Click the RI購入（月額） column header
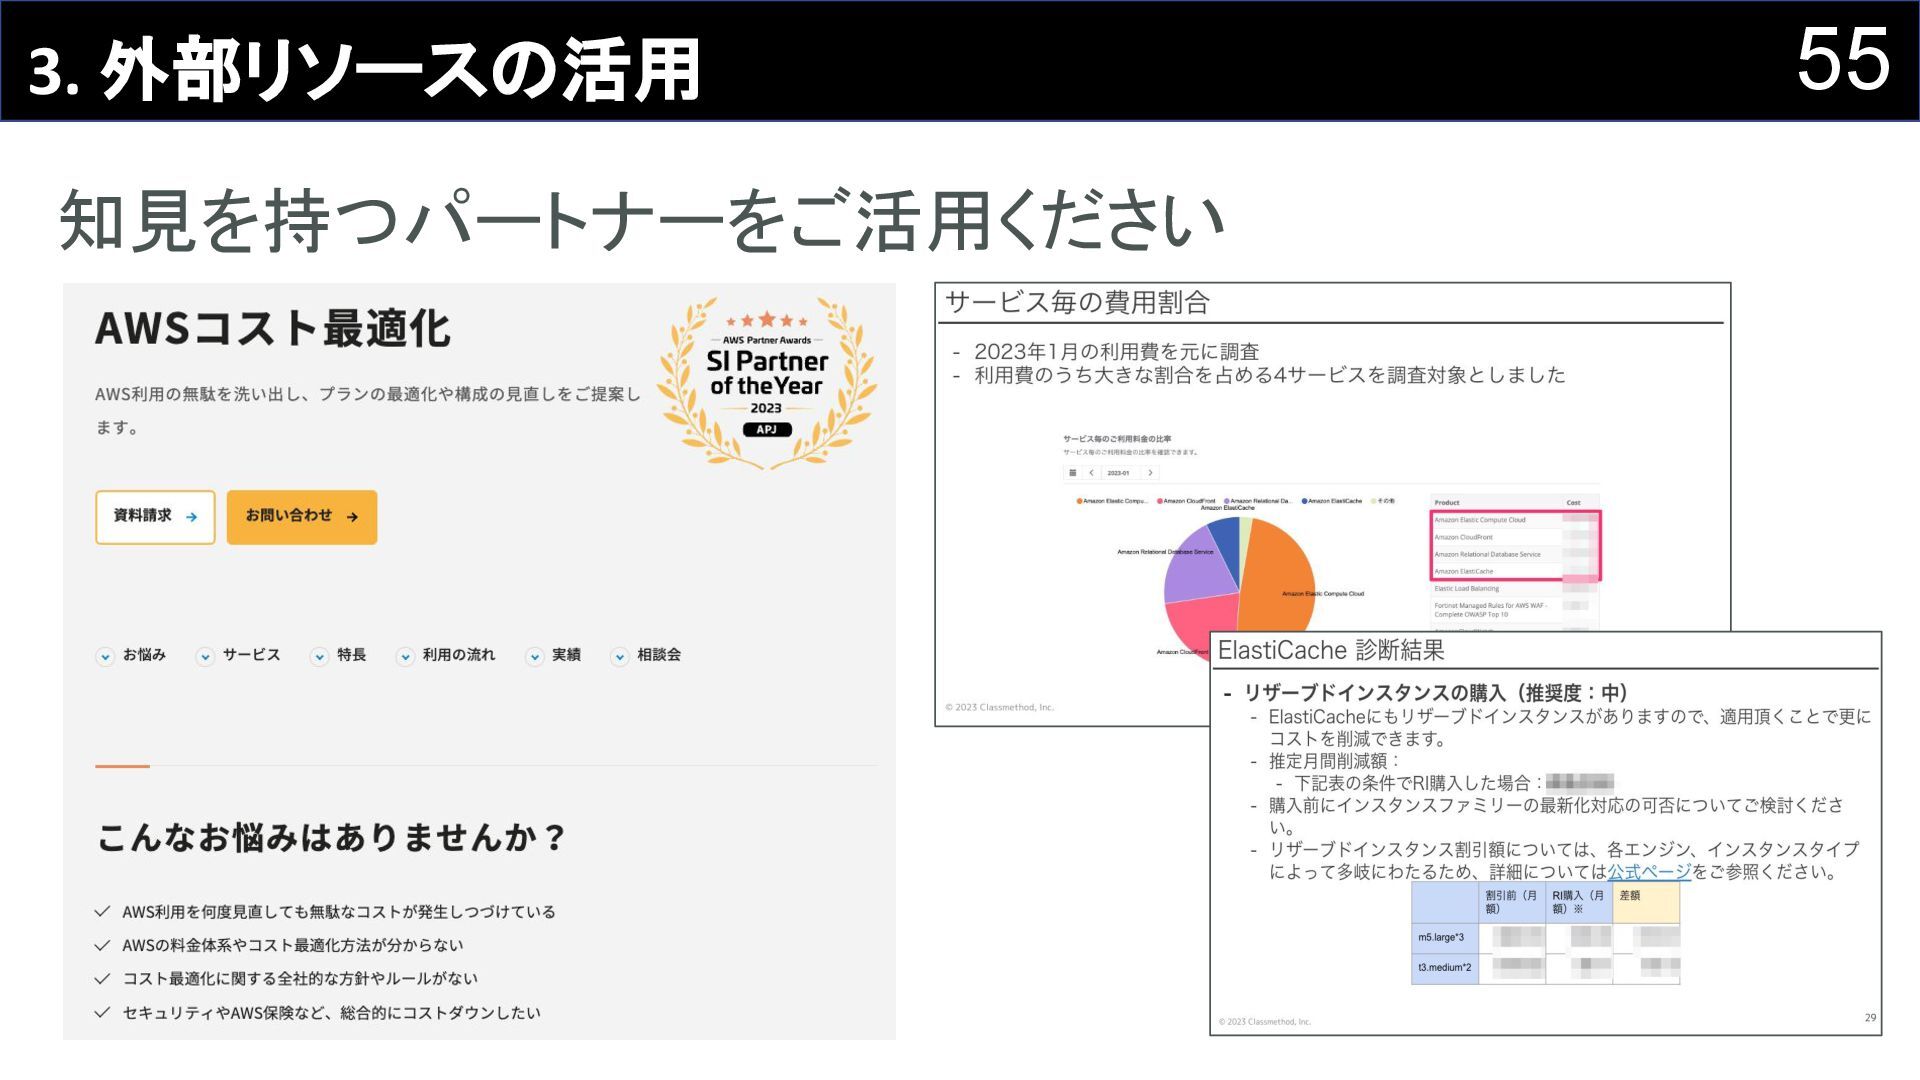The image size is (1920, 1080). [1579, 902]
